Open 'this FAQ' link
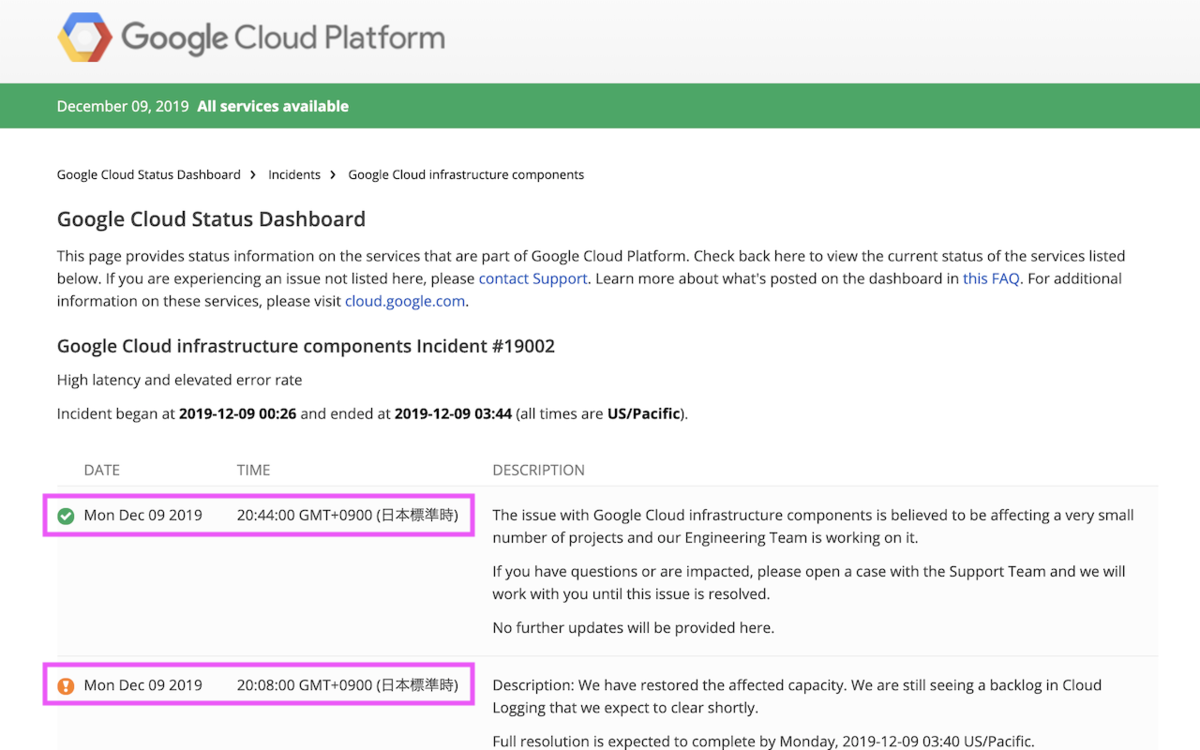1200x750 pixels. pyautogui.click(x=991, y=279)
